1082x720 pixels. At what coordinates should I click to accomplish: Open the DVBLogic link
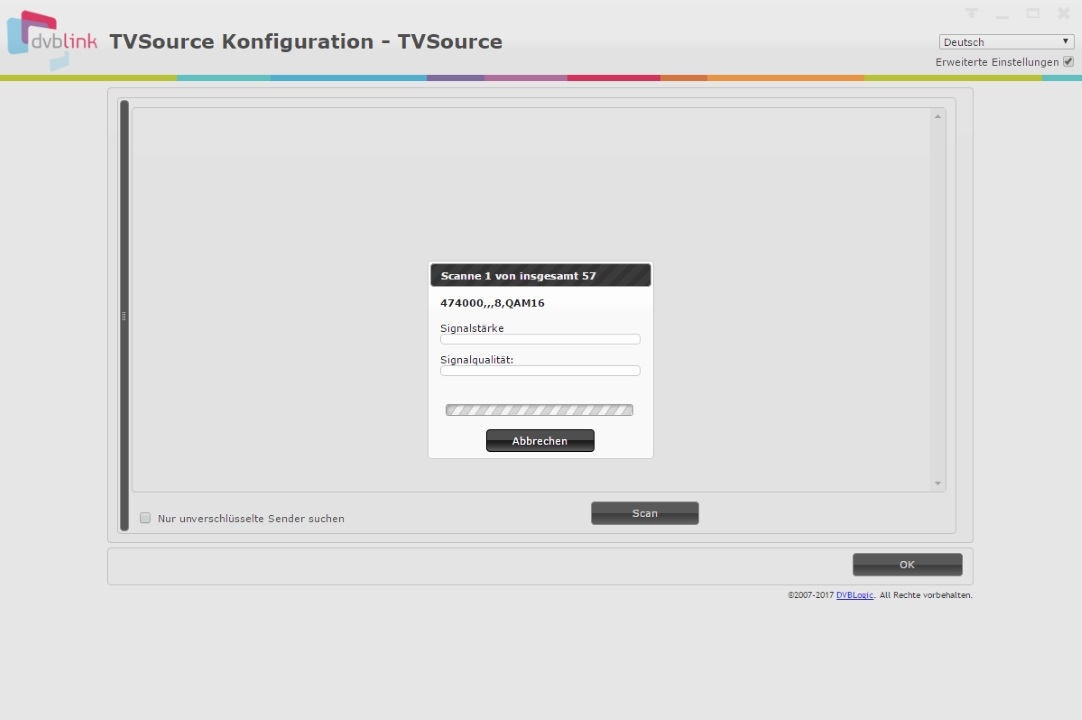tap(854, 595)
